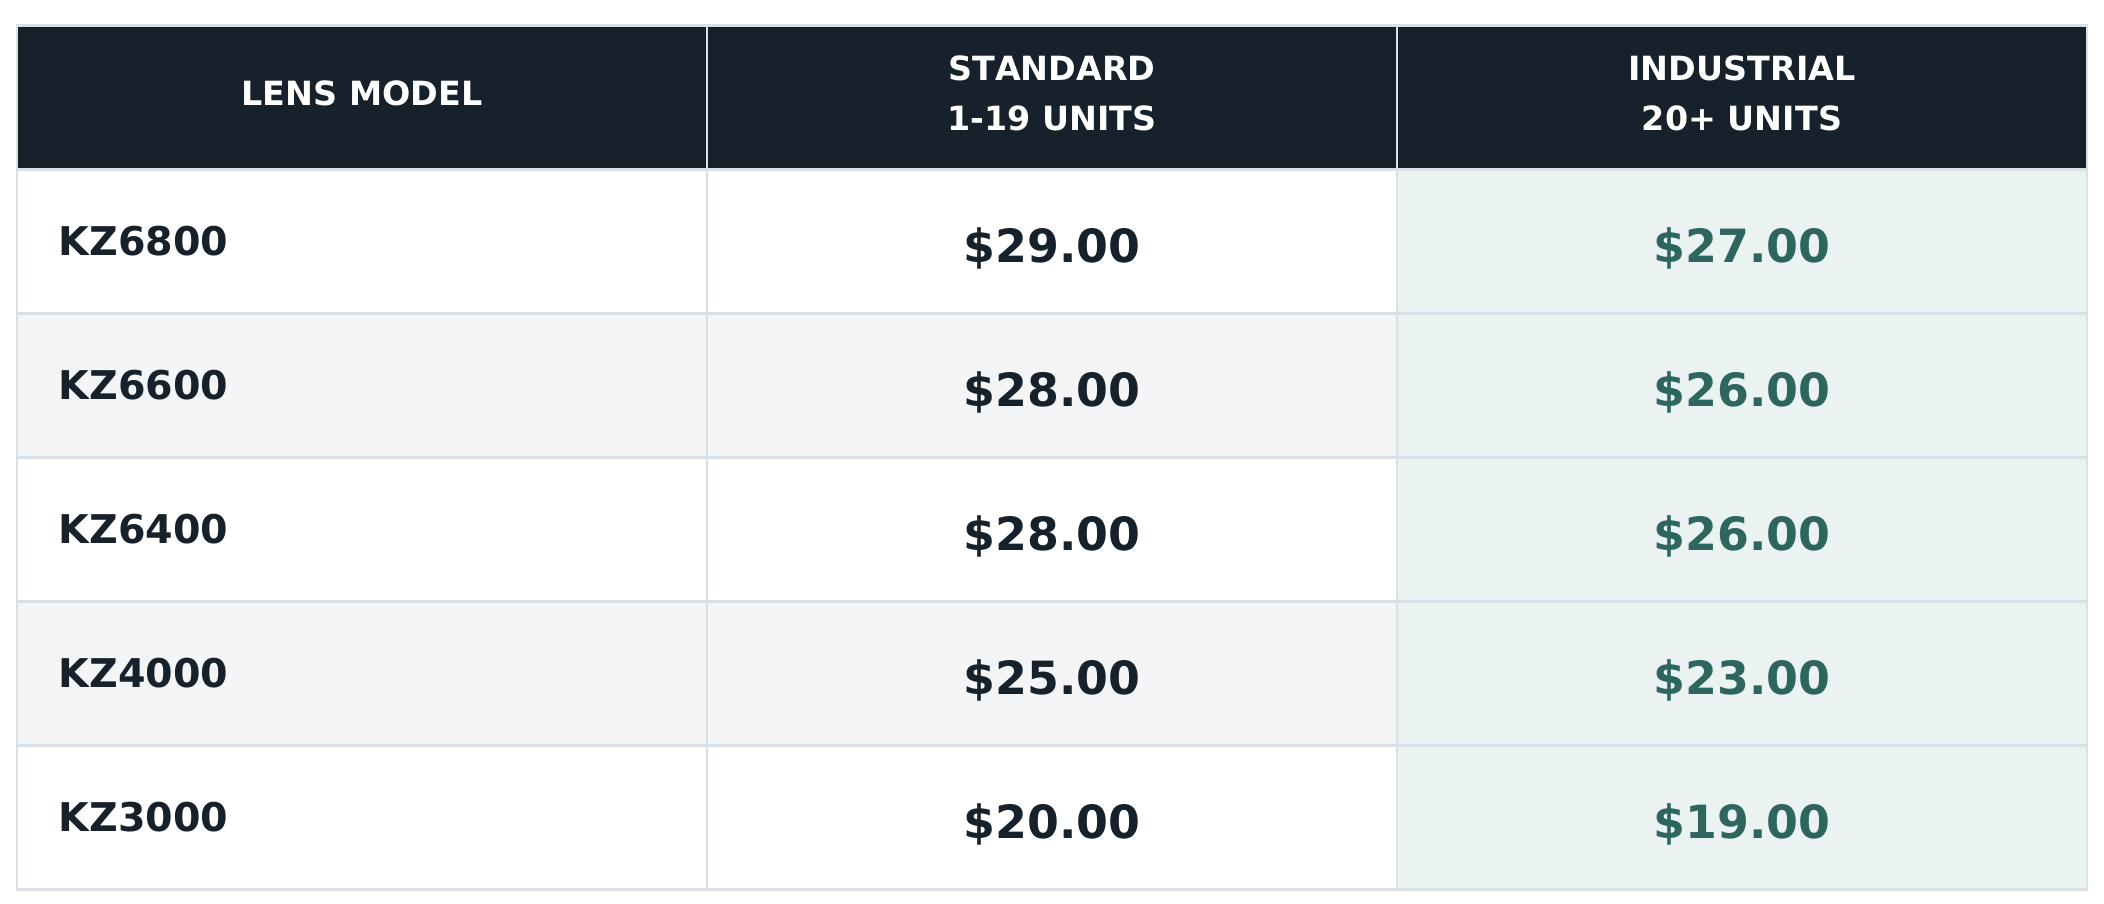Viewport: 2104px width, 904px height.
Task: Click KZ6600 industrial price $26.00
Action: coord(1742,390)
